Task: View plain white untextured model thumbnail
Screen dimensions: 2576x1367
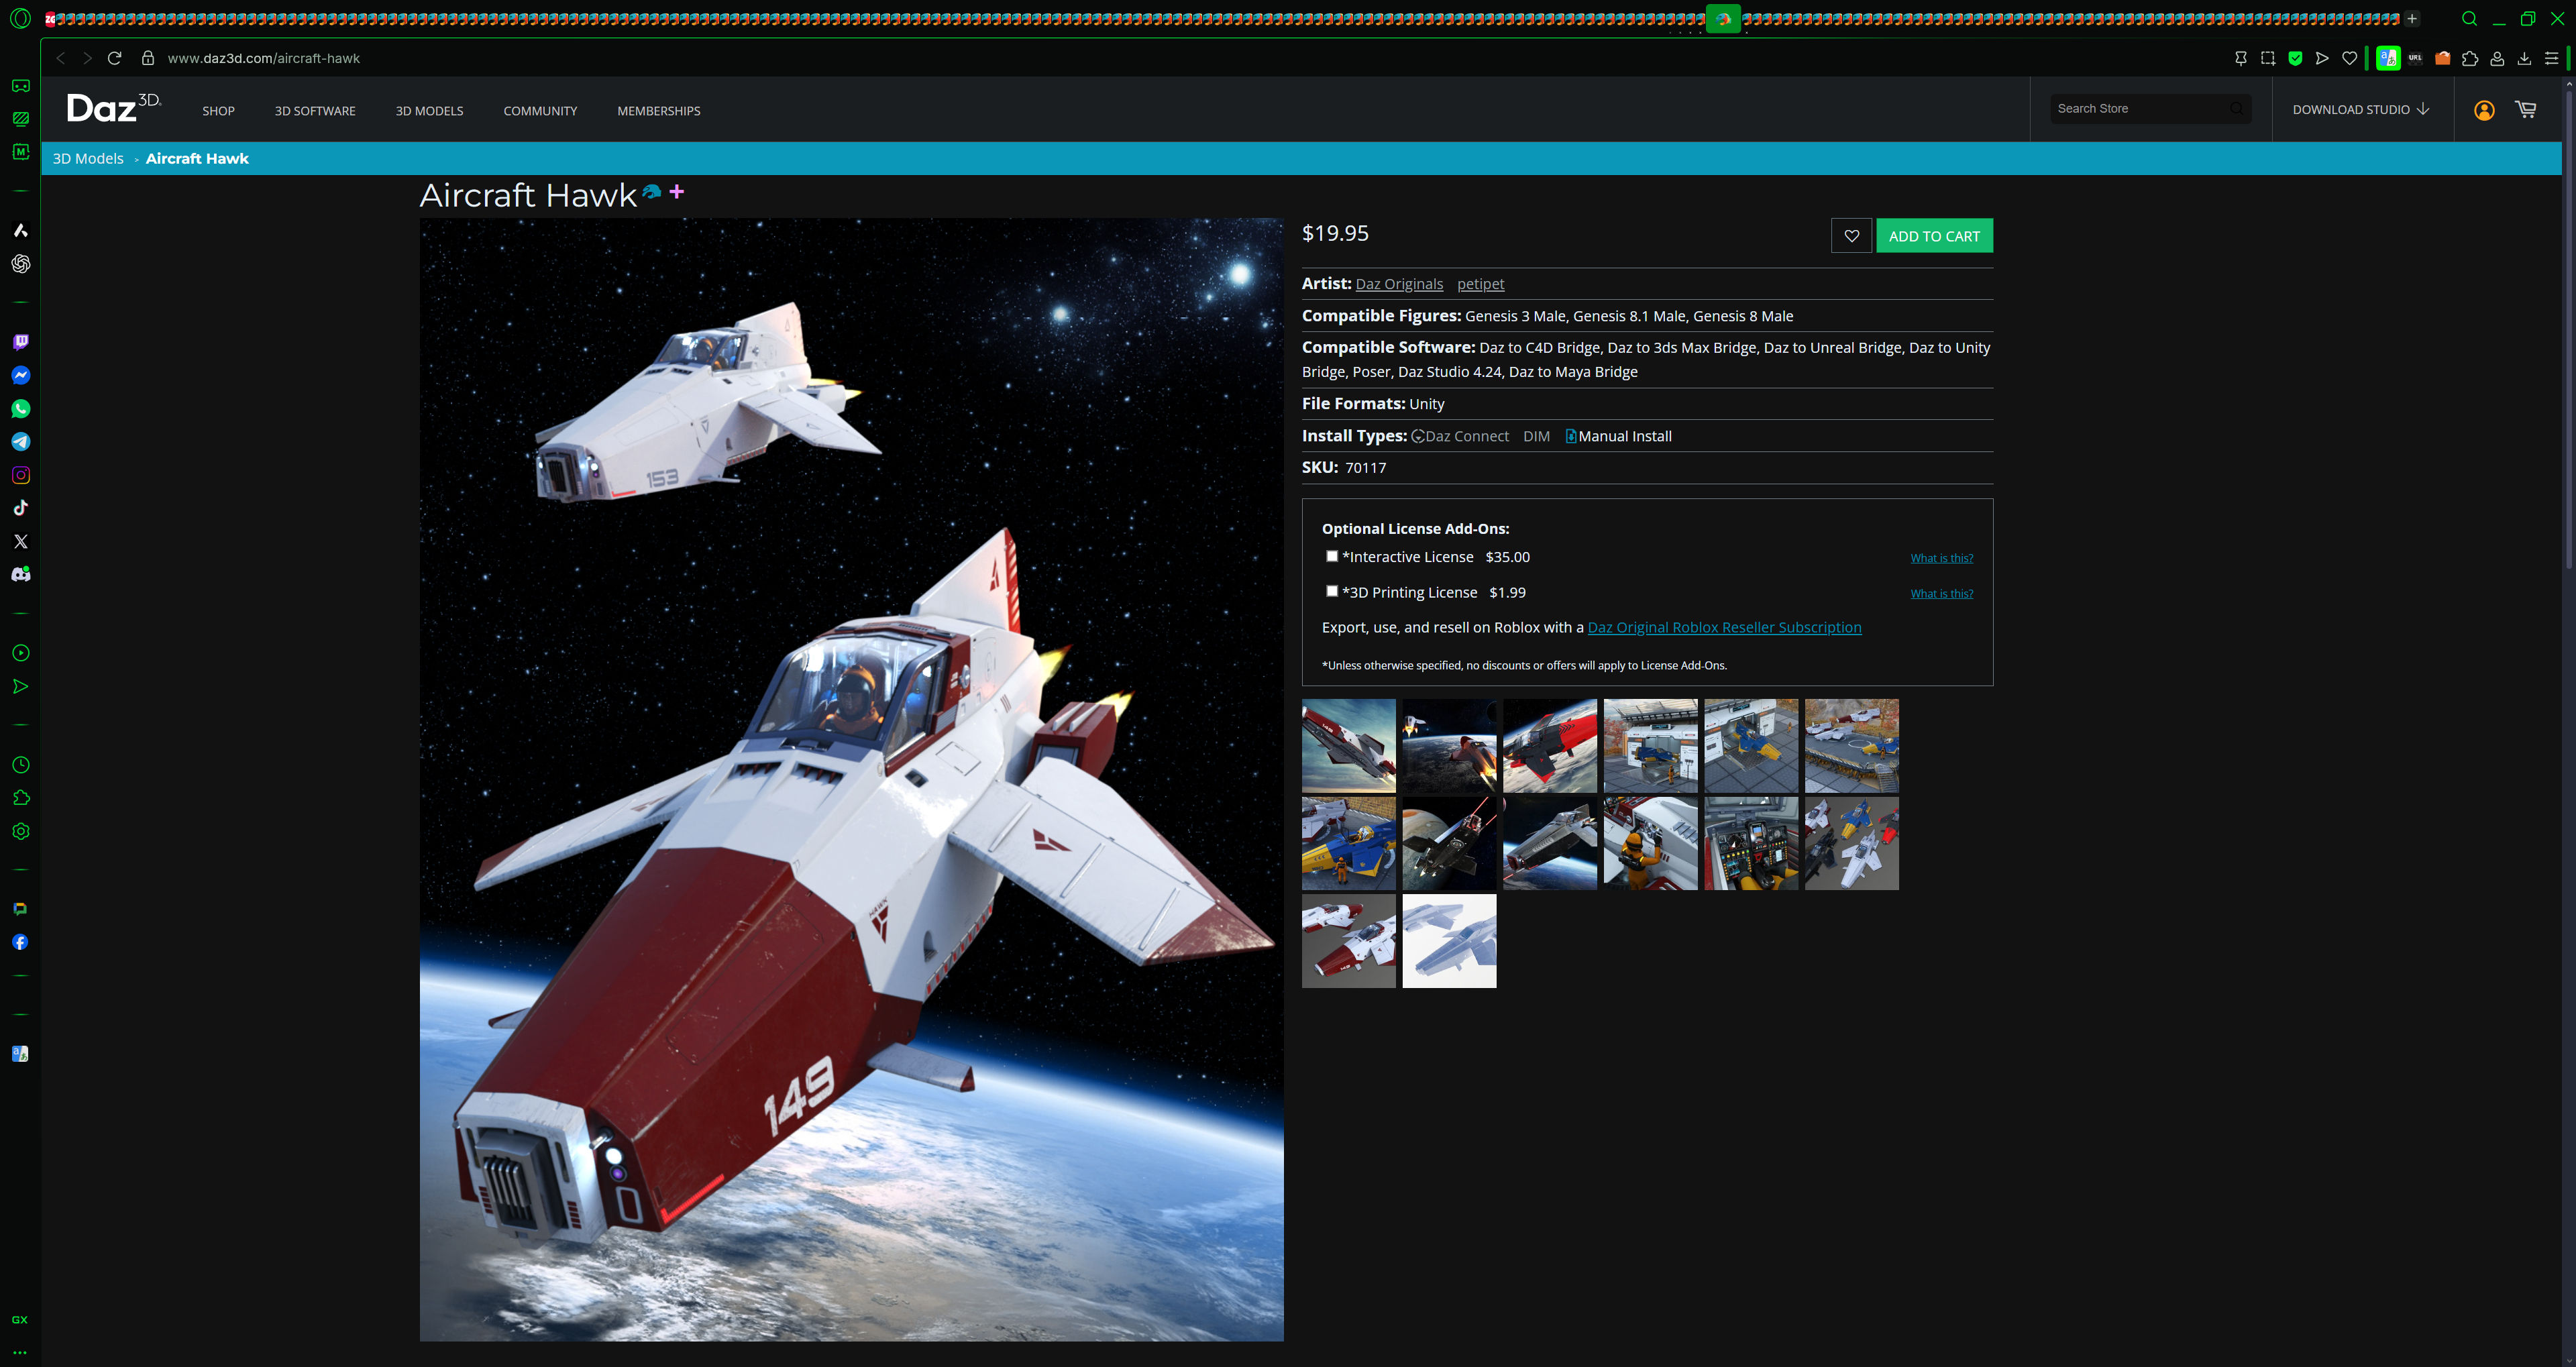Action: tap(1449, 941)
